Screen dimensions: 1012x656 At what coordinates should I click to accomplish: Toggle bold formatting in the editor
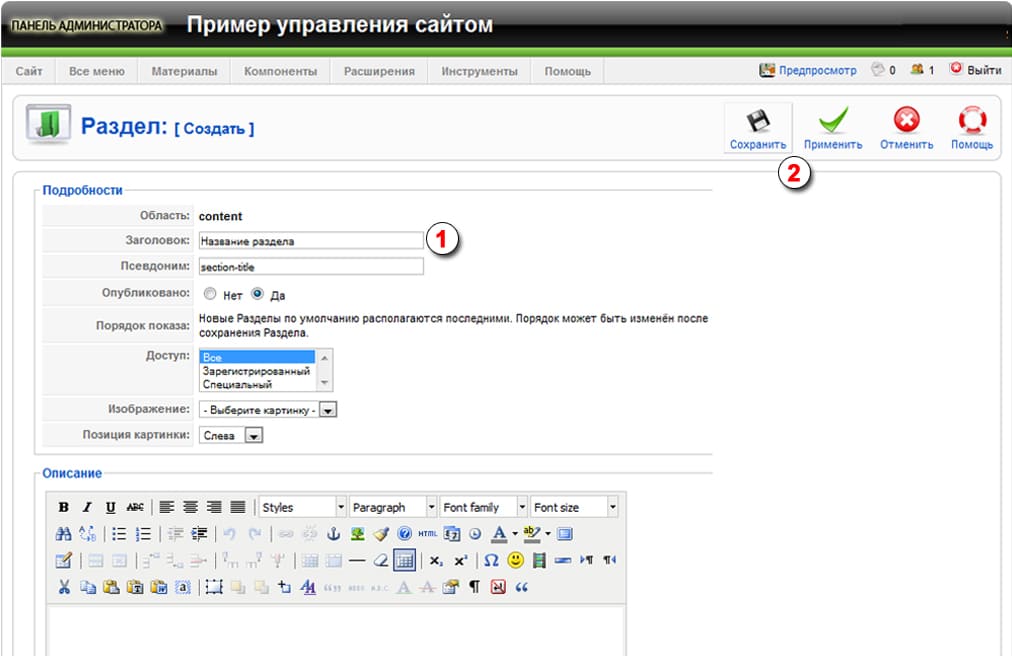tap(64, 507)
